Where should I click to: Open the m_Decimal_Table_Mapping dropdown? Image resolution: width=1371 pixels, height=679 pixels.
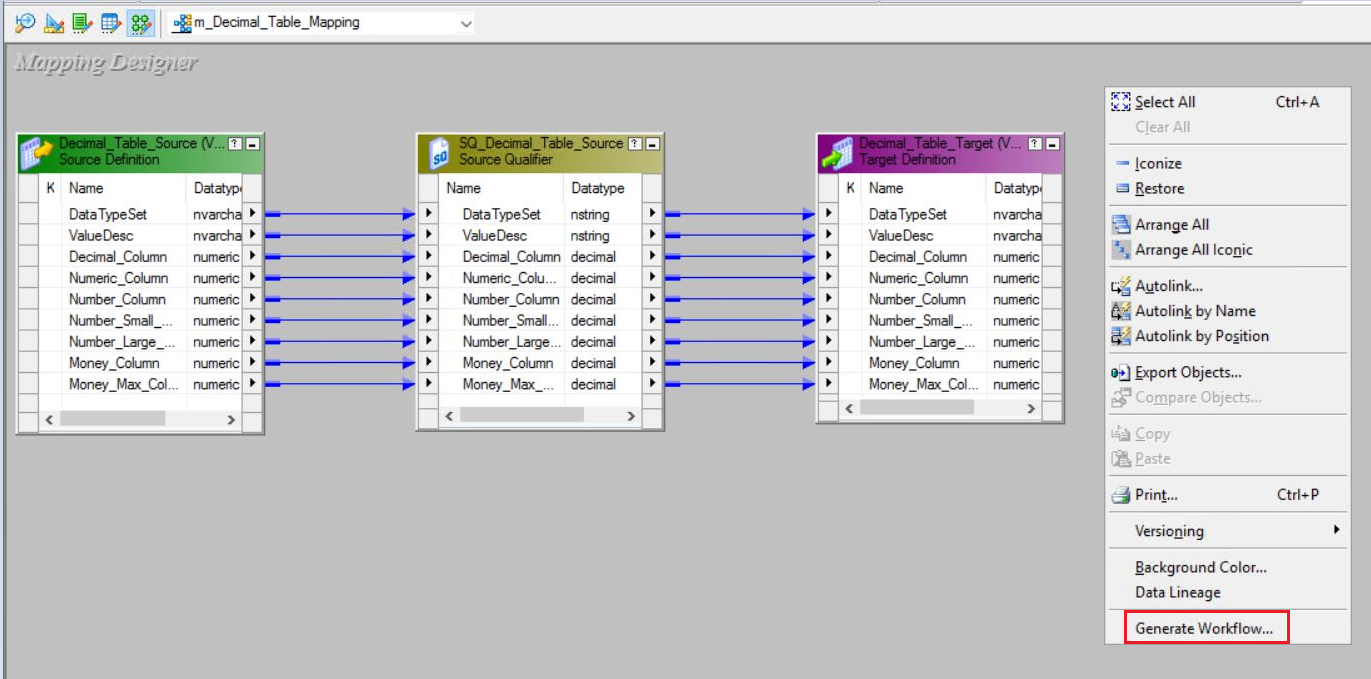click(x=465, y=23)
